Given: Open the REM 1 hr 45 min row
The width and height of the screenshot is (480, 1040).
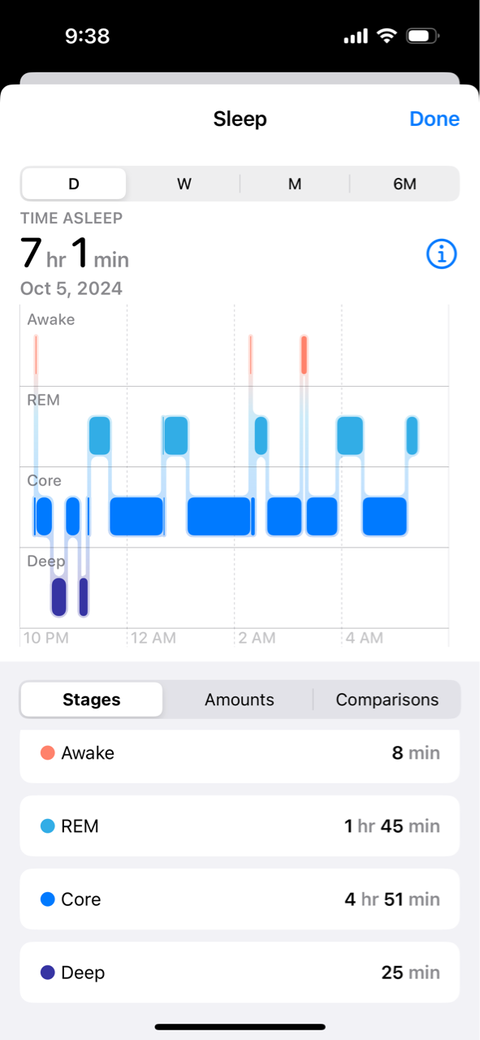Looking at the screenshot, I should [x=239, y=826].
